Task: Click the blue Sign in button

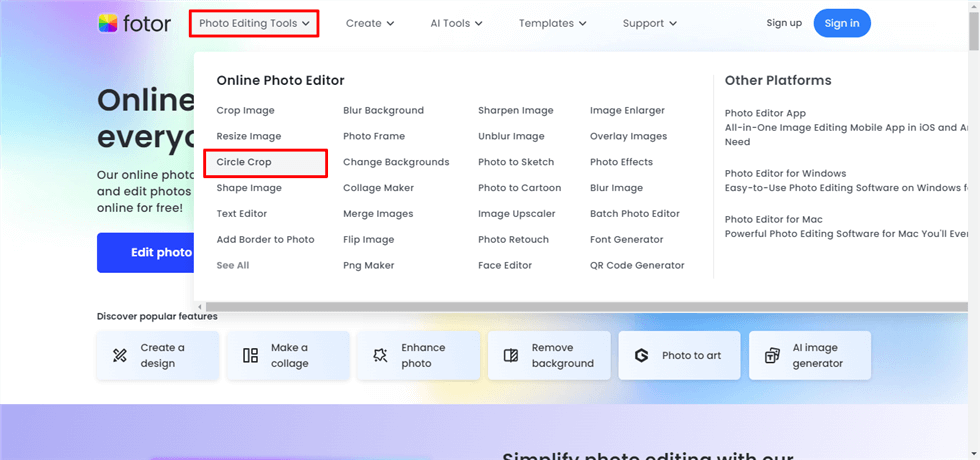Action: pos(842,23)
